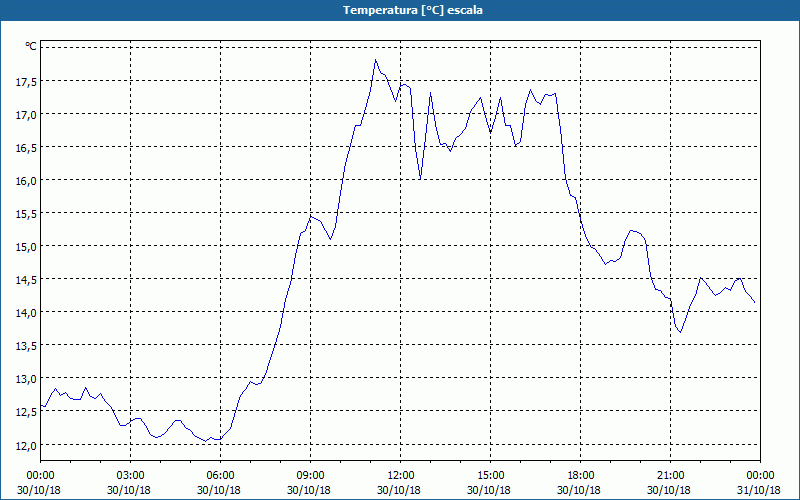This screenshot has width=800, height=500.
Task: Pick the 15,5 y-axis label
Action: 26,213
